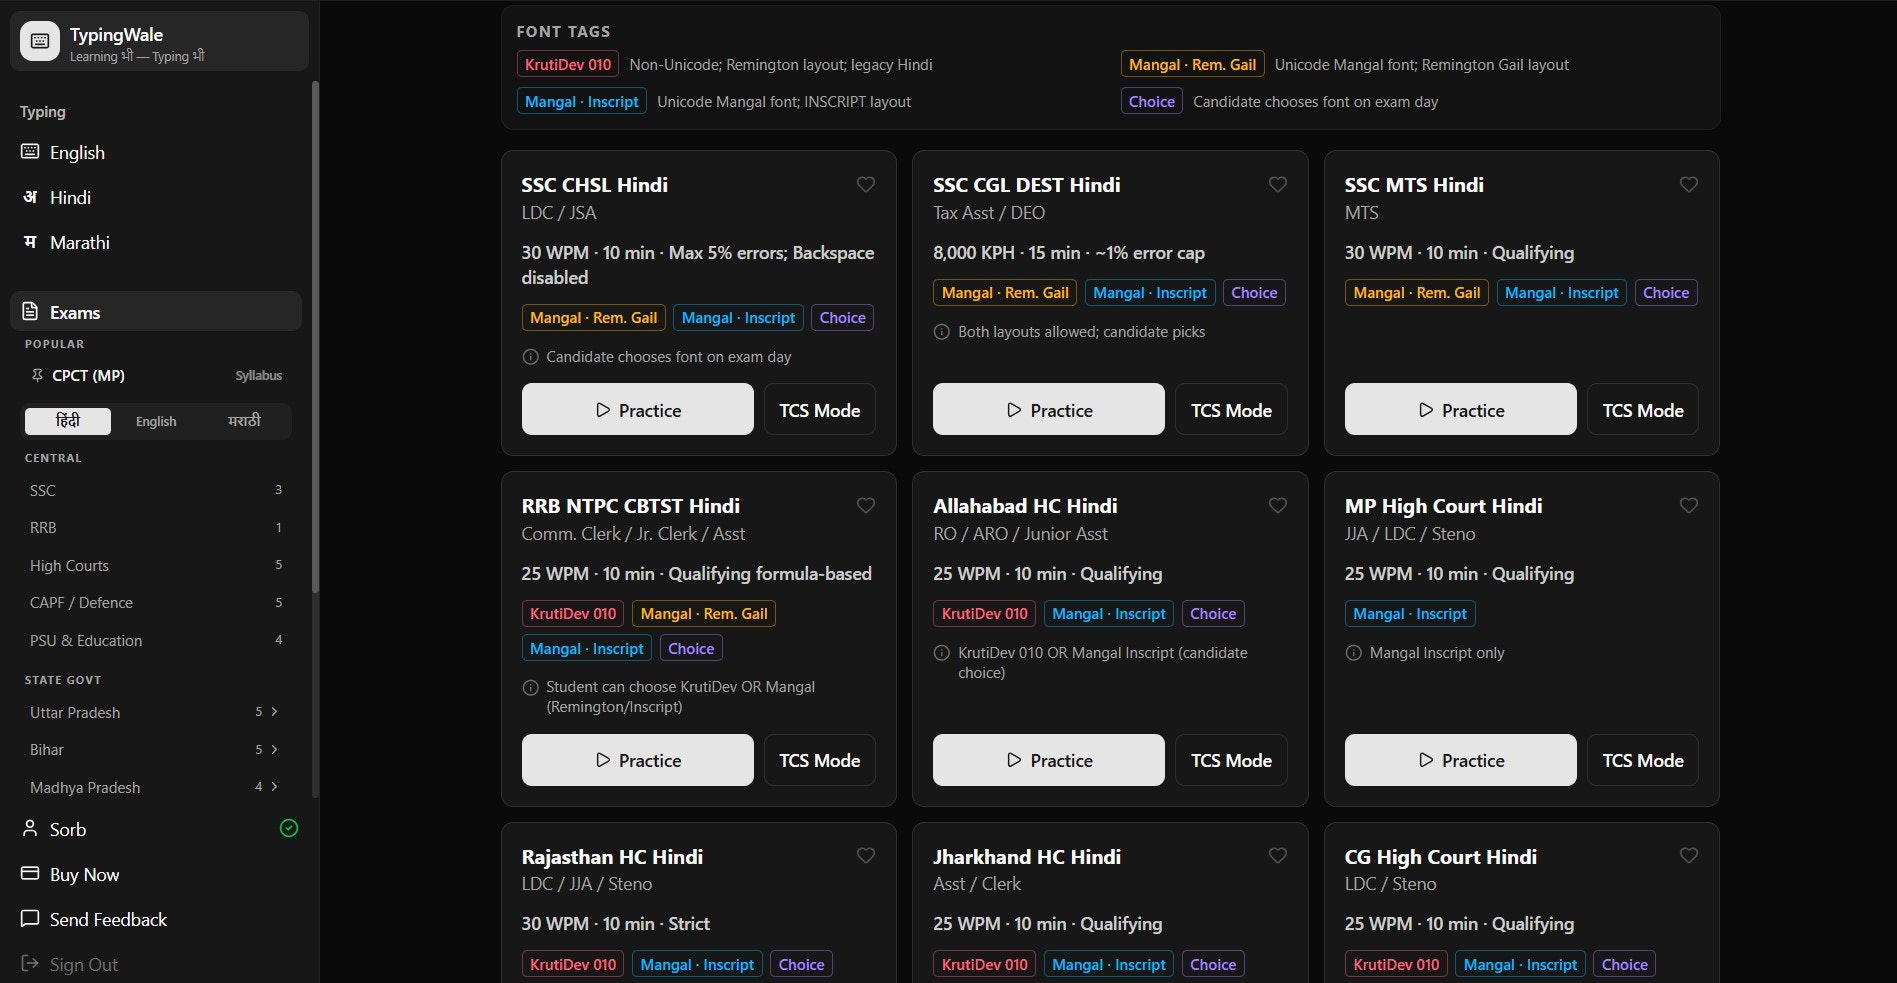Open the Exams section in sidebar
1897x983 pixels.
(156, 311)
